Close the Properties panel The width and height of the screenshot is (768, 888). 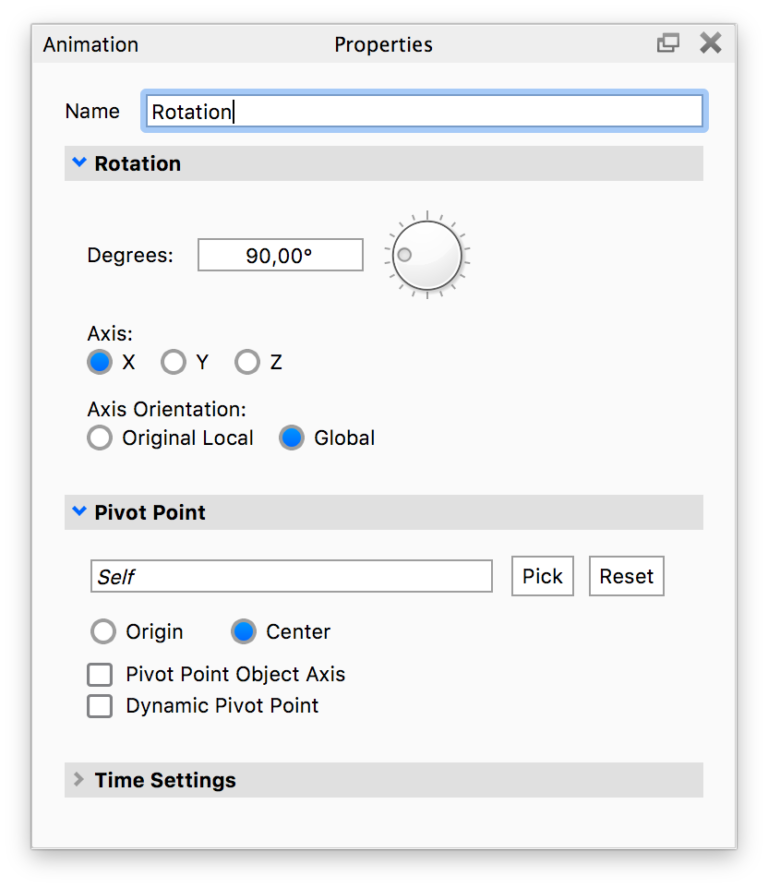coord(710,43)
